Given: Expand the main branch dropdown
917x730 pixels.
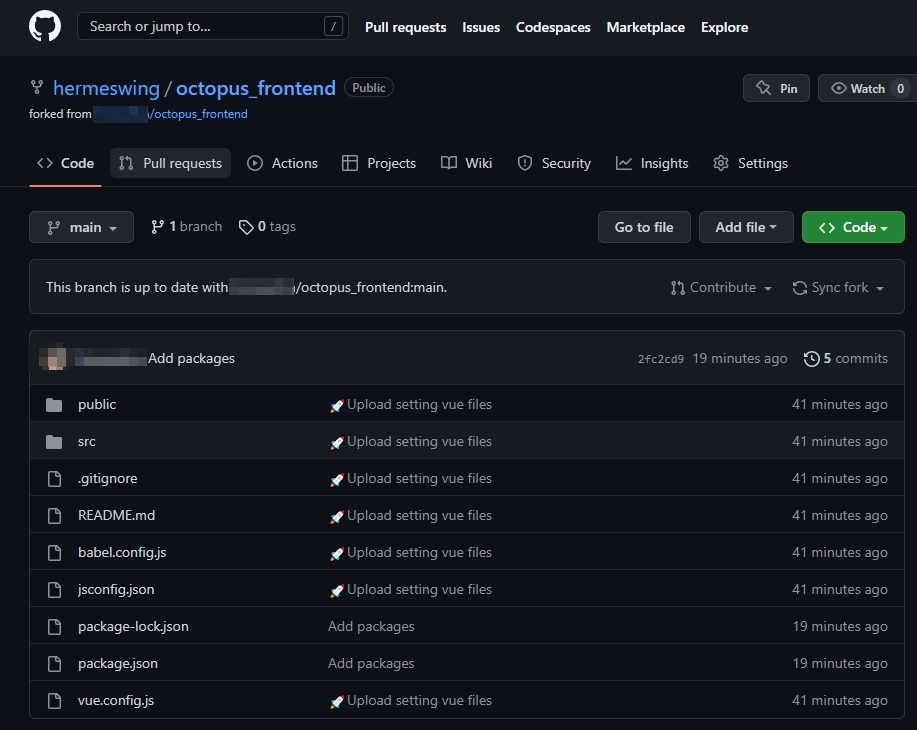Looking at the screenshot, I should click(x=81, y=227).
